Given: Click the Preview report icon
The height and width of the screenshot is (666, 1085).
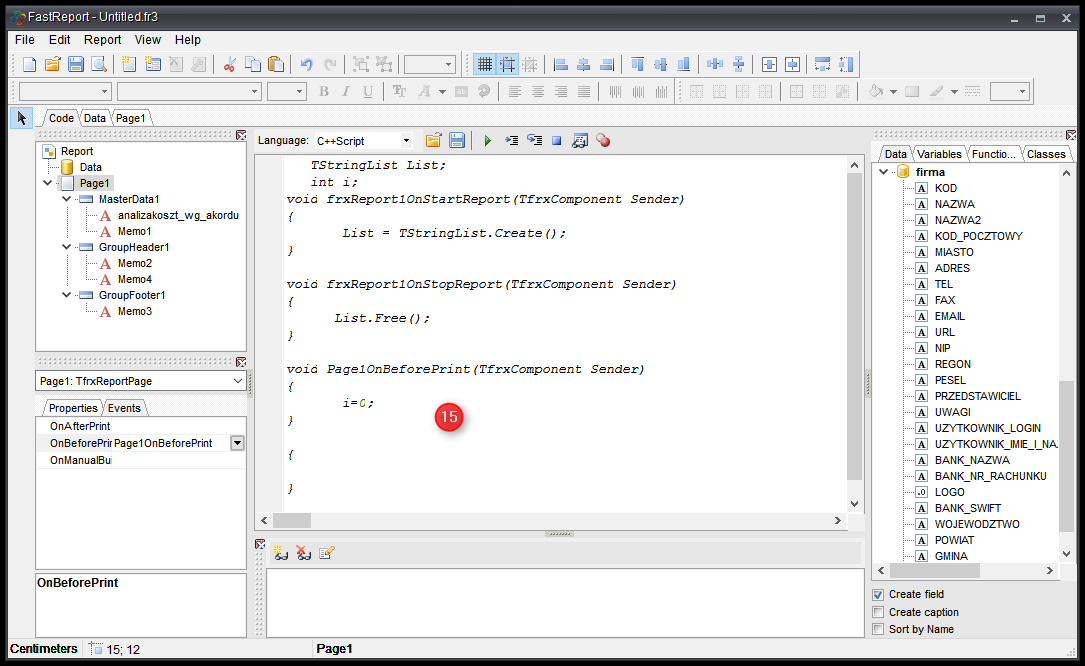Looking at the screenshot, I should point(99,65).
